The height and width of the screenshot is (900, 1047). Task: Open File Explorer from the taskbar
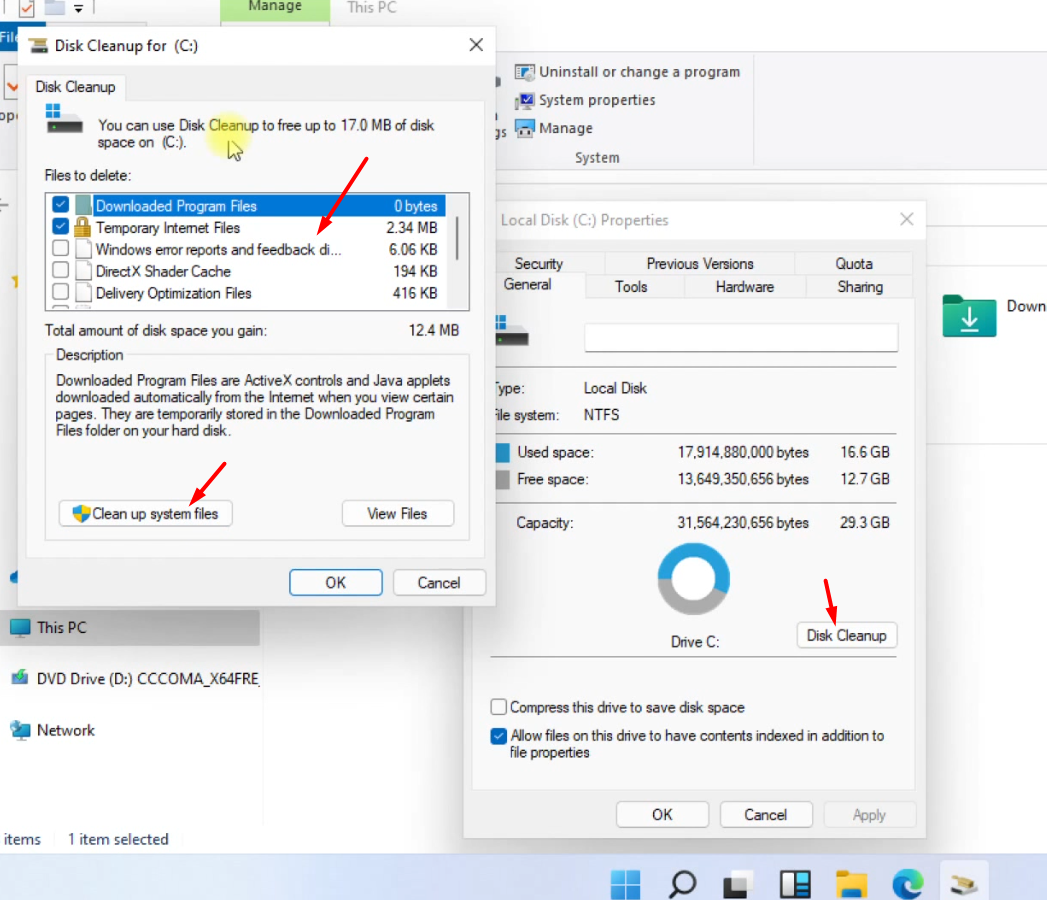click(851, 884)
